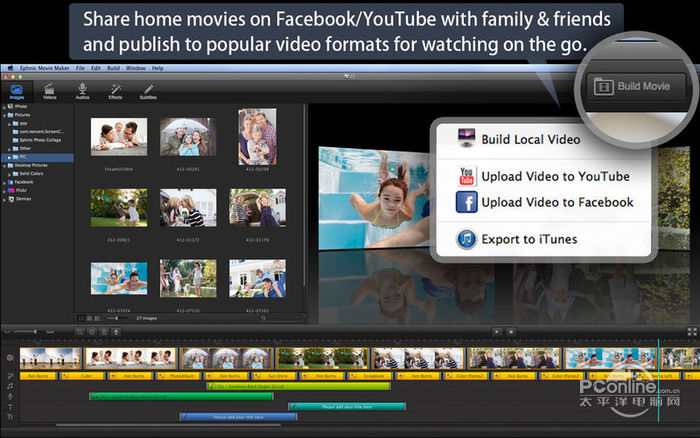700x438 pixels.
Task: Switch to the Images media tab
Action: click(x=17, y=92)
